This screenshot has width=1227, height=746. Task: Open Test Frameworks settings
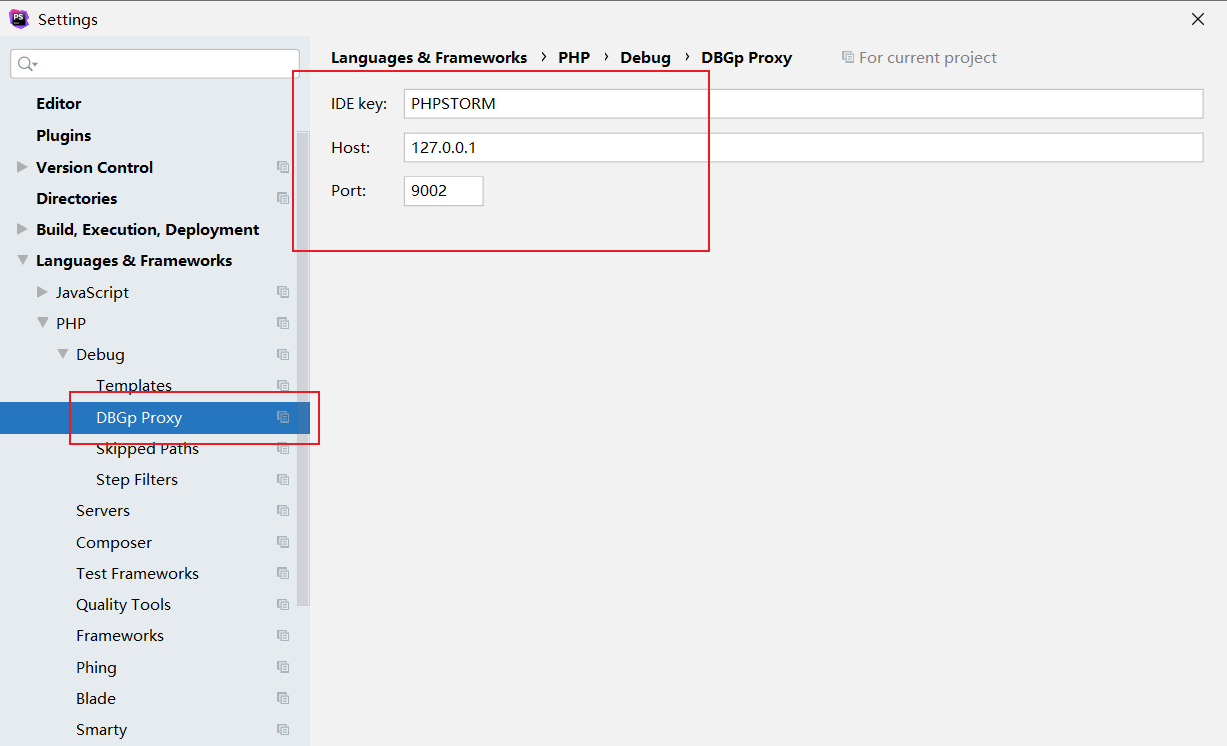pyautogui.click(x=137, y=573)
